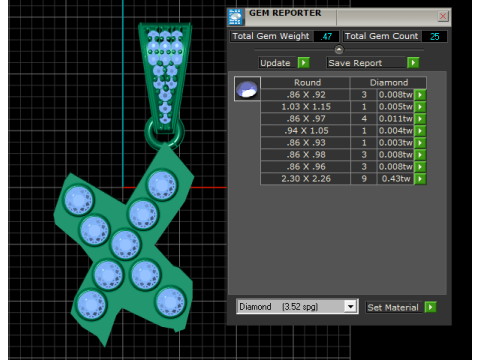This screenshot has width=480, height=360.
Task: Click the Total Gem Count value 25
Action: (434, 36)
